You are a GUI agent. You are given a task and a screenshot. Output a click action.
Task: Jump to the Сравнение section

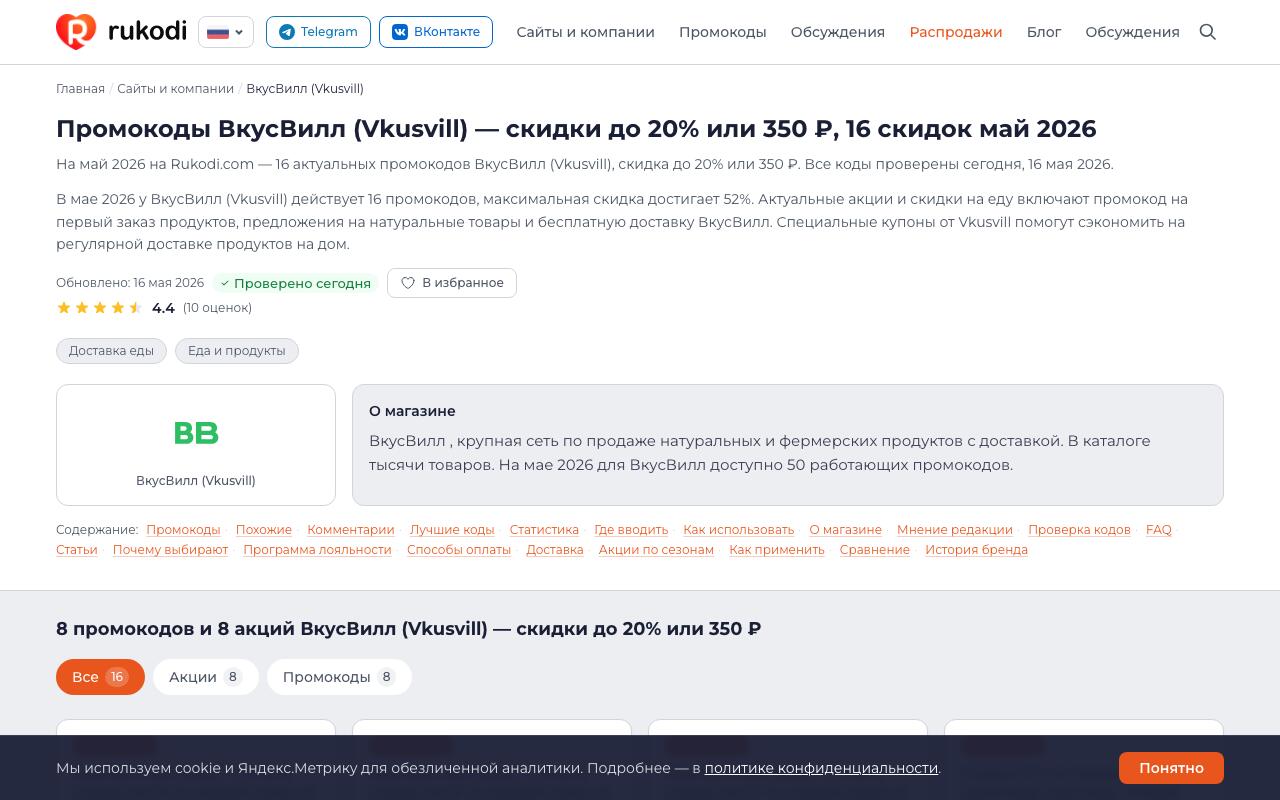(x=875, y=550)
